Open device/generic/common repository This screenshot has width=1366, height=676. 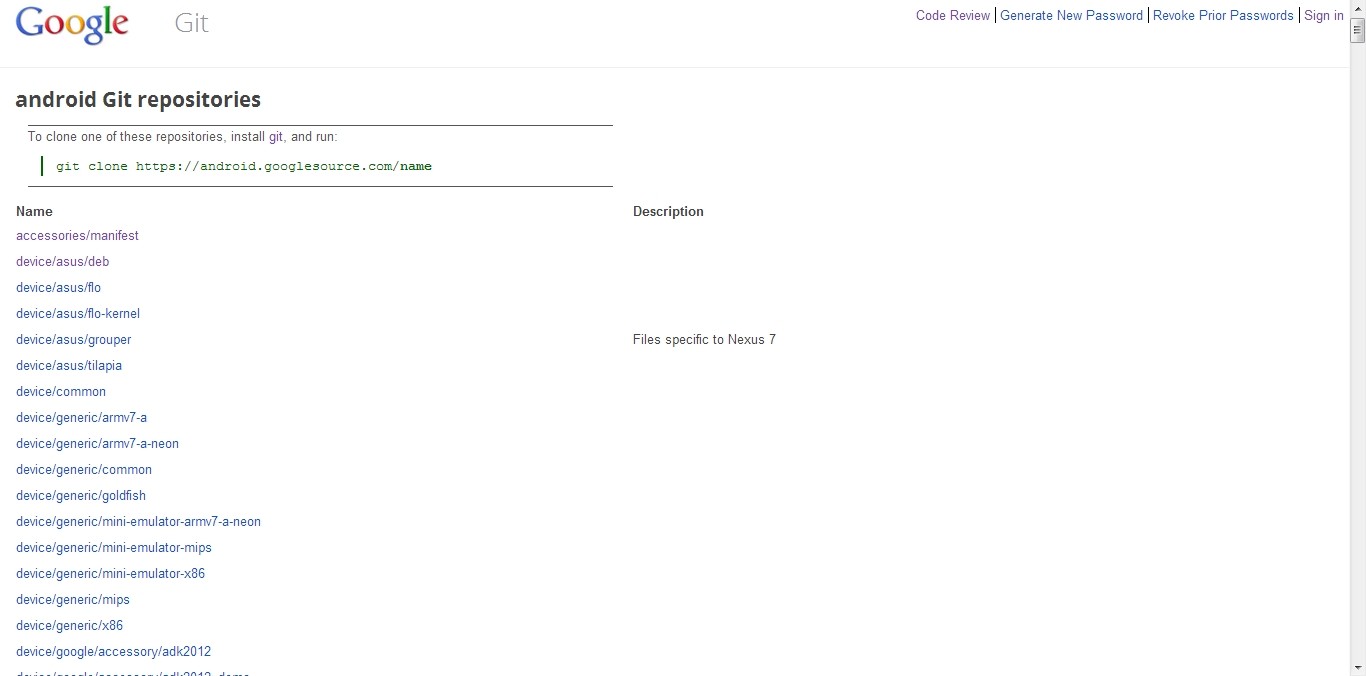[84, 470]
